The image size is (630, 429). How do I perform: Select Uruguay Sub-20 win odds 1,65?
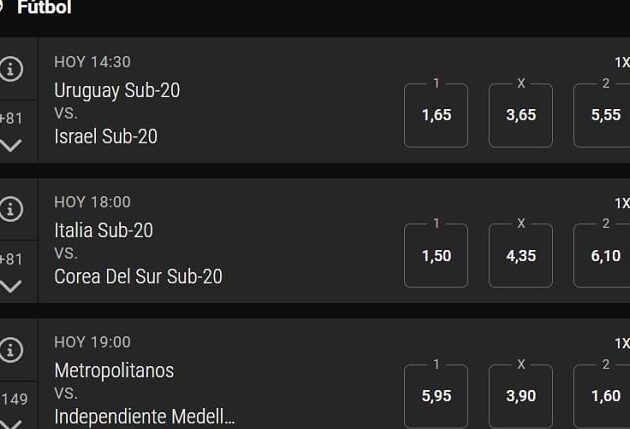(x=436, y=115)
